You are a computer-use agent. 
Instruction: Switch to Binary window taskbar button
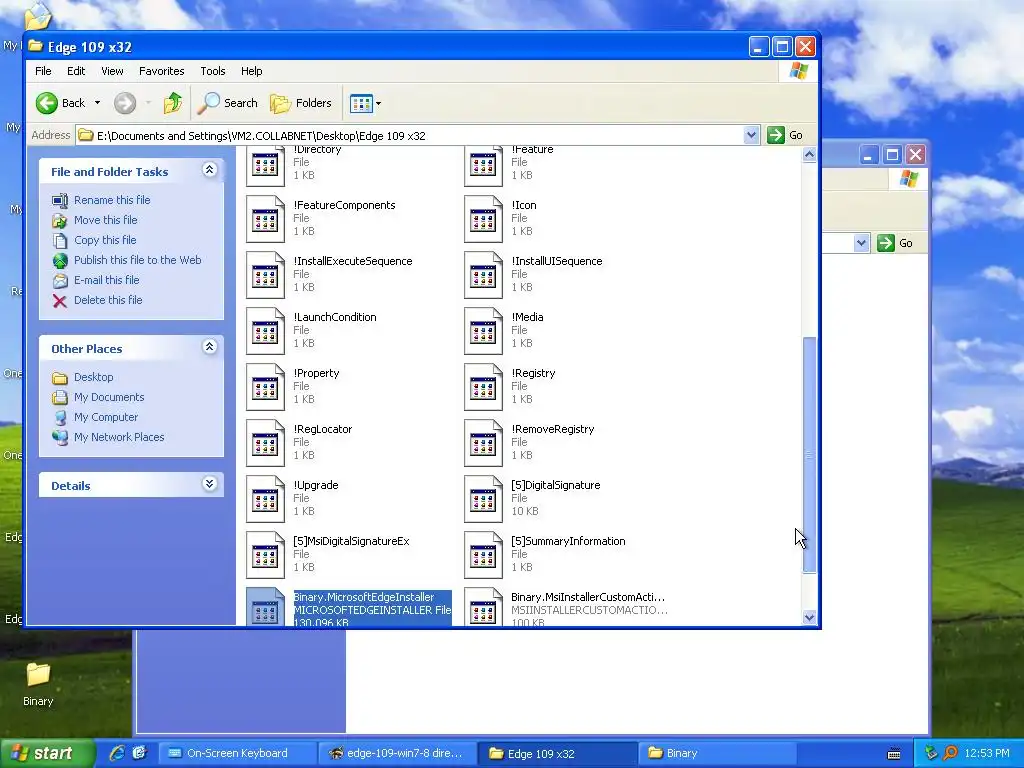click(717, 753)
